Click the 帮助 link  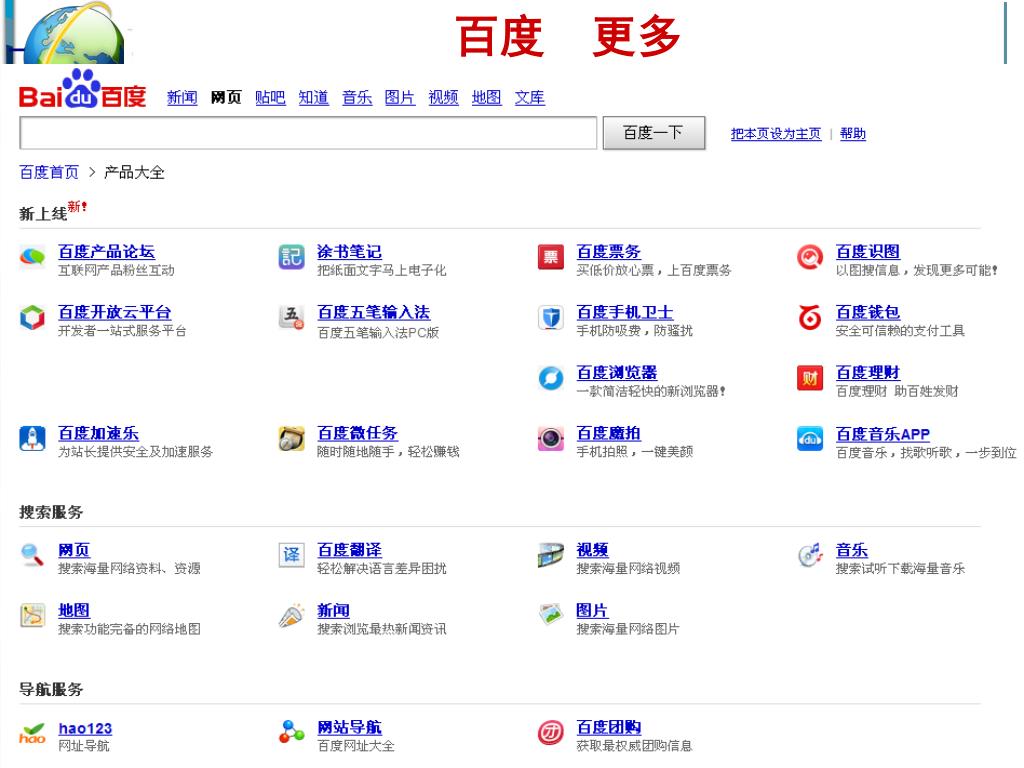point(853,134)
